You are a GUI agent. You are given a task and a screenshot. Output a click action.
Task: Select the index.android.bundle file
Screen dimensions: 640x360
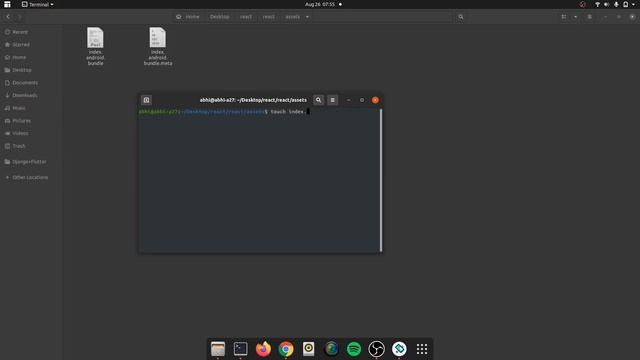[95, 46]
